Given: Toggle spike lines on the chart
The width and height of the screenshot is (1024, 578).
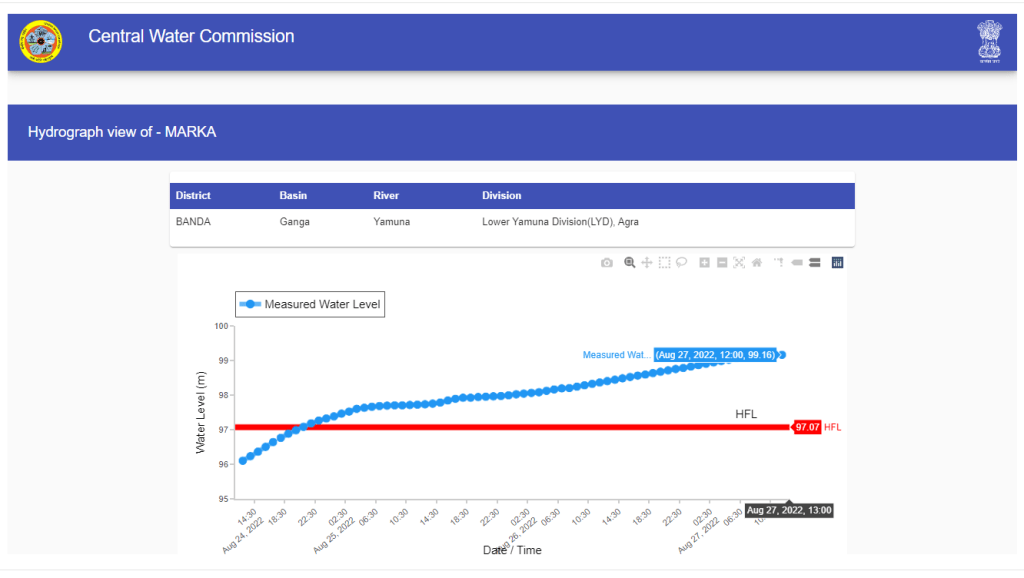Looking at the screenshot, I should pos(777,263).
